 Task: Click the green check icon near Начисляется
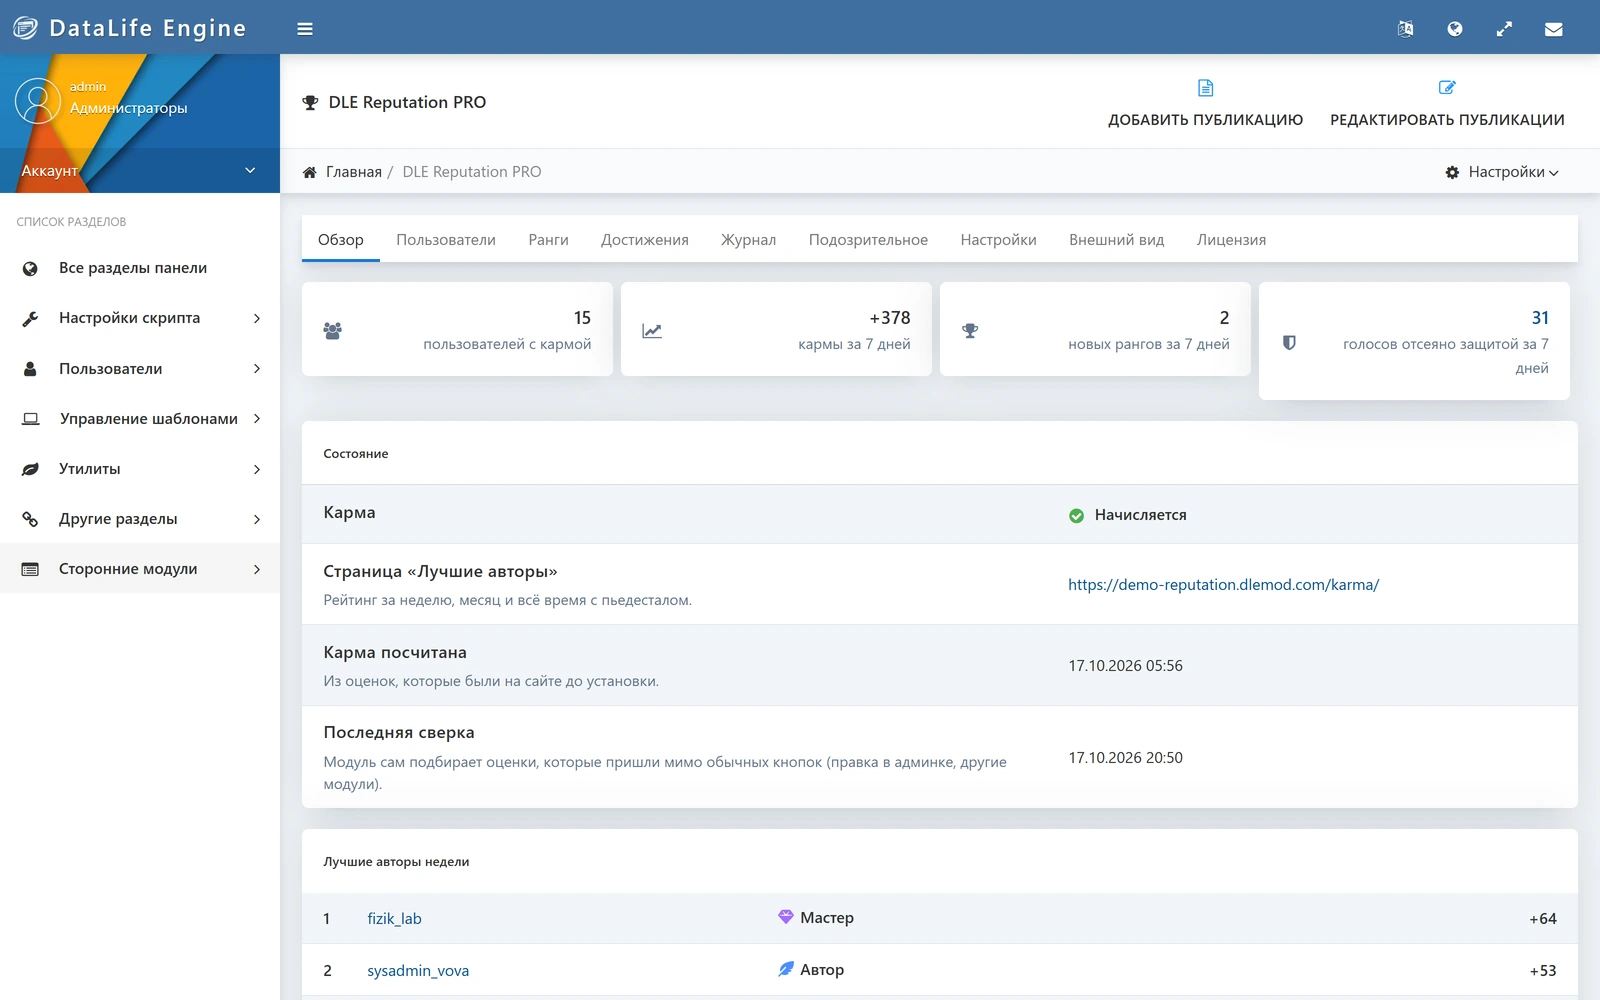[x=1076, y=515]
